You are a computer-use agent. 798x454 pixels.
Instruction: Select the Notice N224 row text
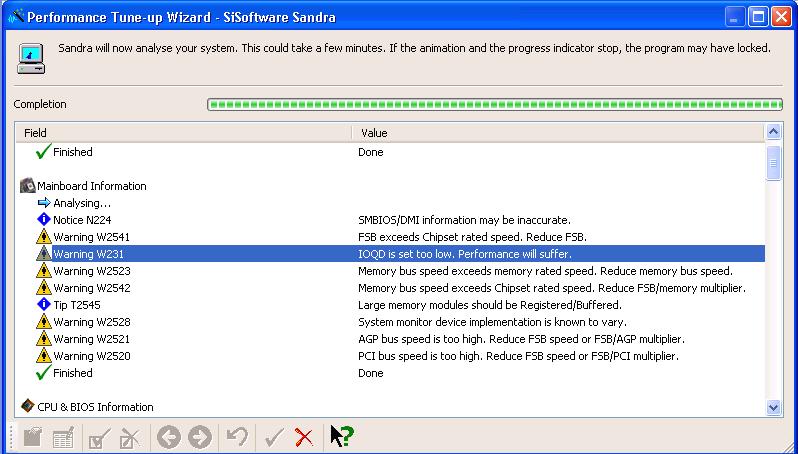(x=82, y=220)
